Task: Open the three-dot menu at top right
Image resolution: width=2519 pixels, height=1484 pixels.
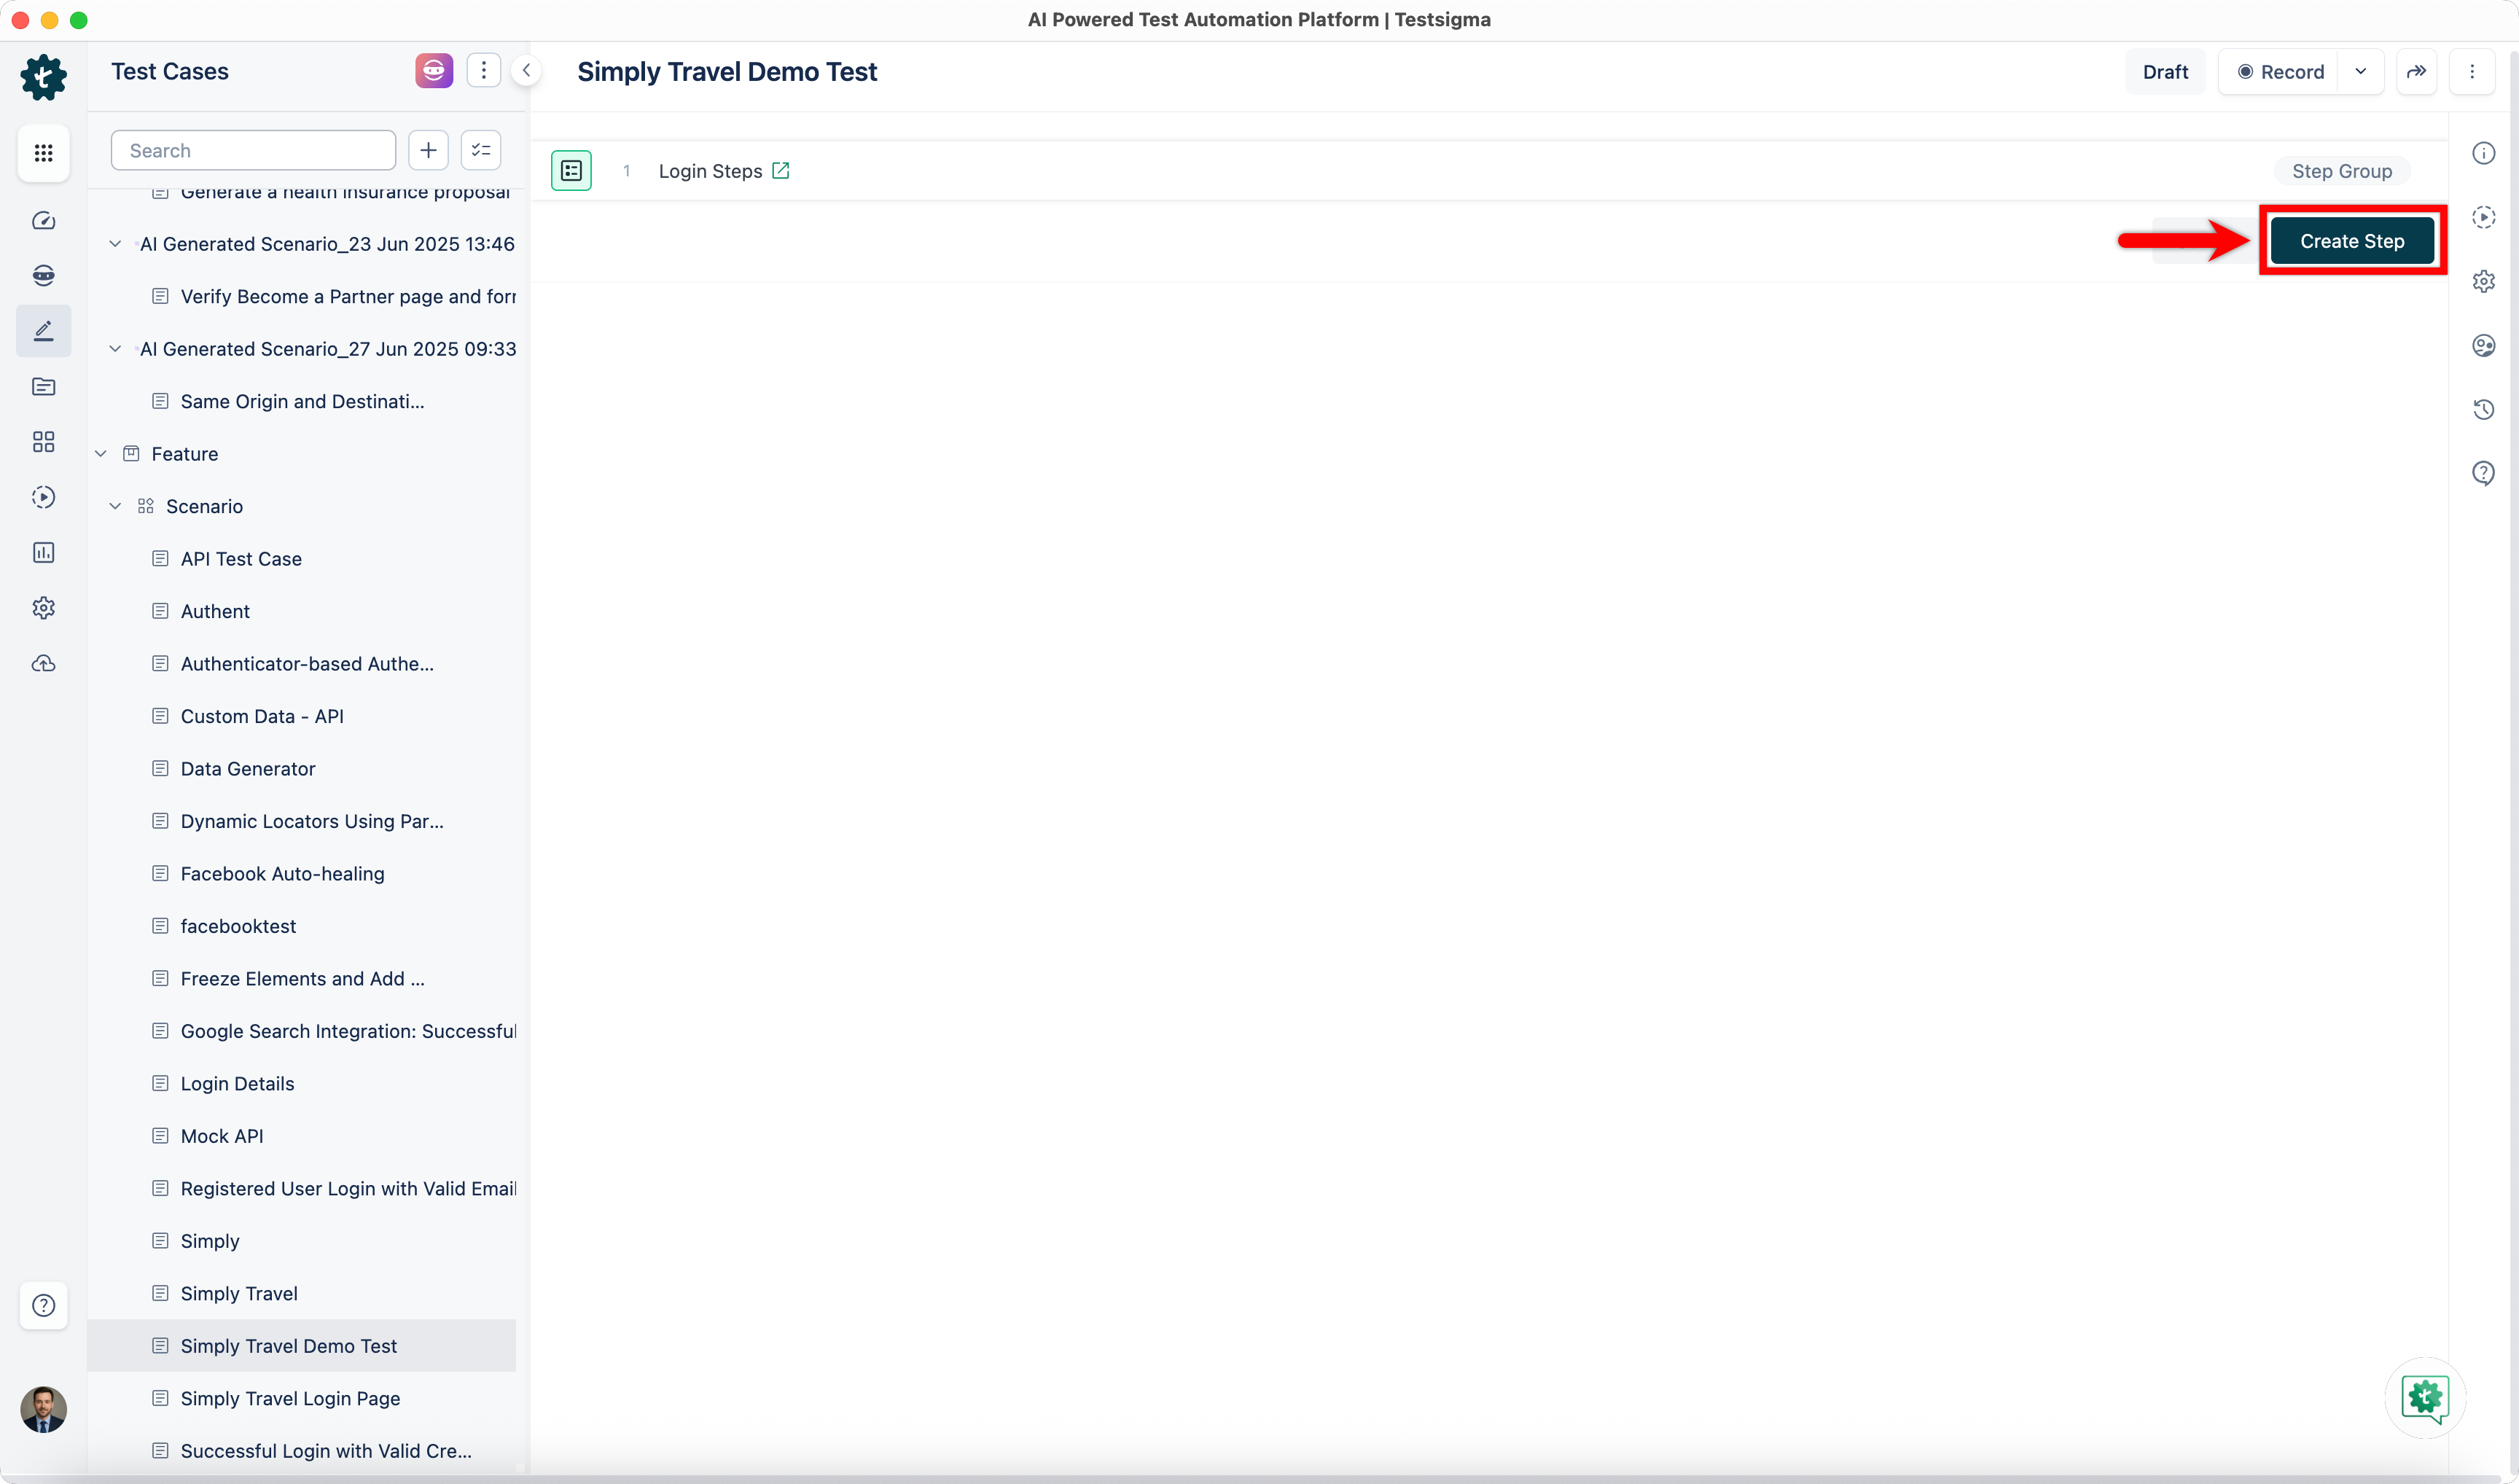Action: tap(2471, 72)
